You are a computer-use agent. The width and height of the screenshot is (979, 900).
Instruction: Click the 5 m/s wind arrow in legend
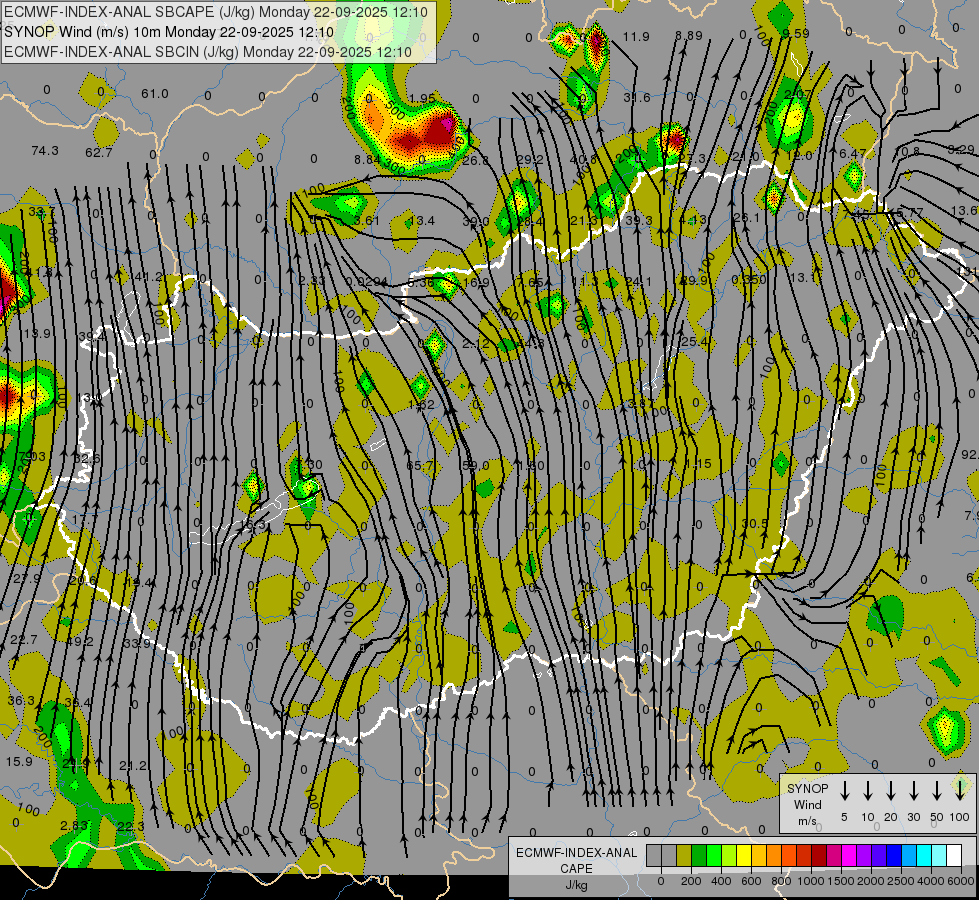pyautogui.click(x=844, y=790)
